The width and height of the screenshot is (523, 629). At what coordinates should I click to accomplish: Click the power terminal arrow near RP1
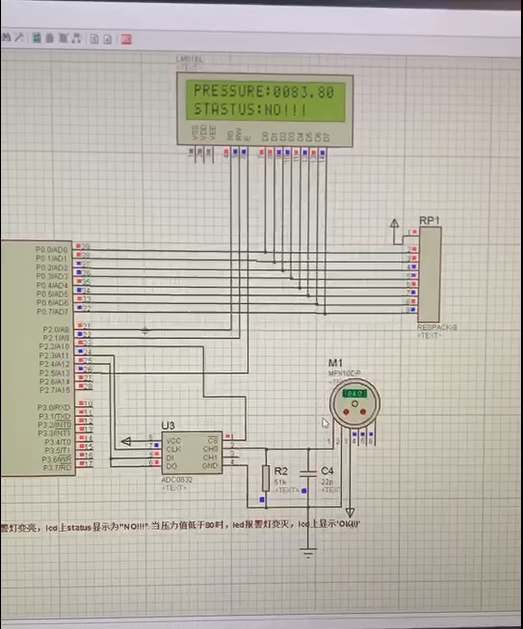tap(395, 223)
